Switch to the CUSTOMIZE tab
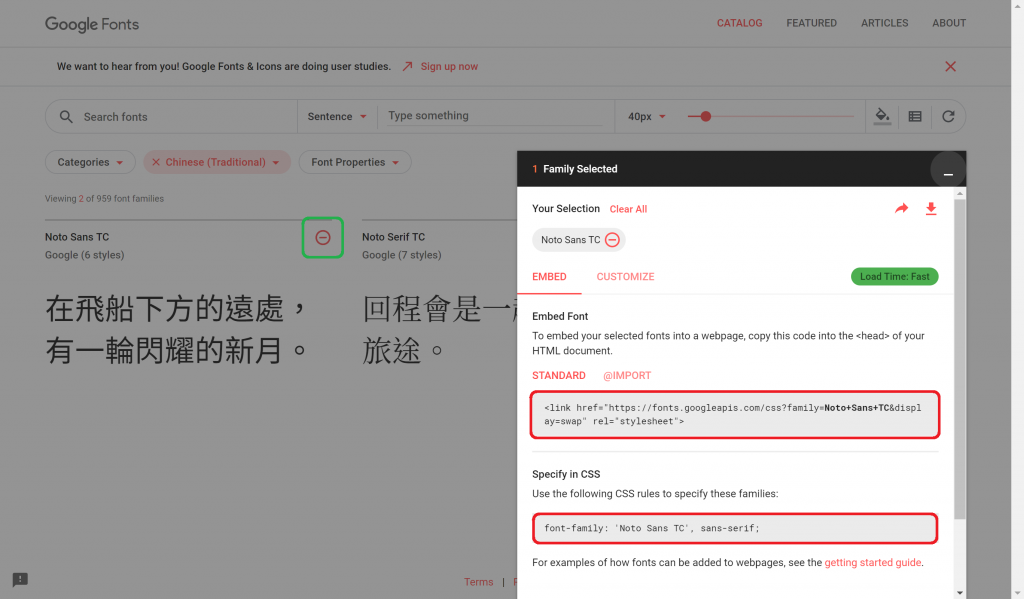The width and height of the screenshot is (1024, 599). tap(625, 277)
